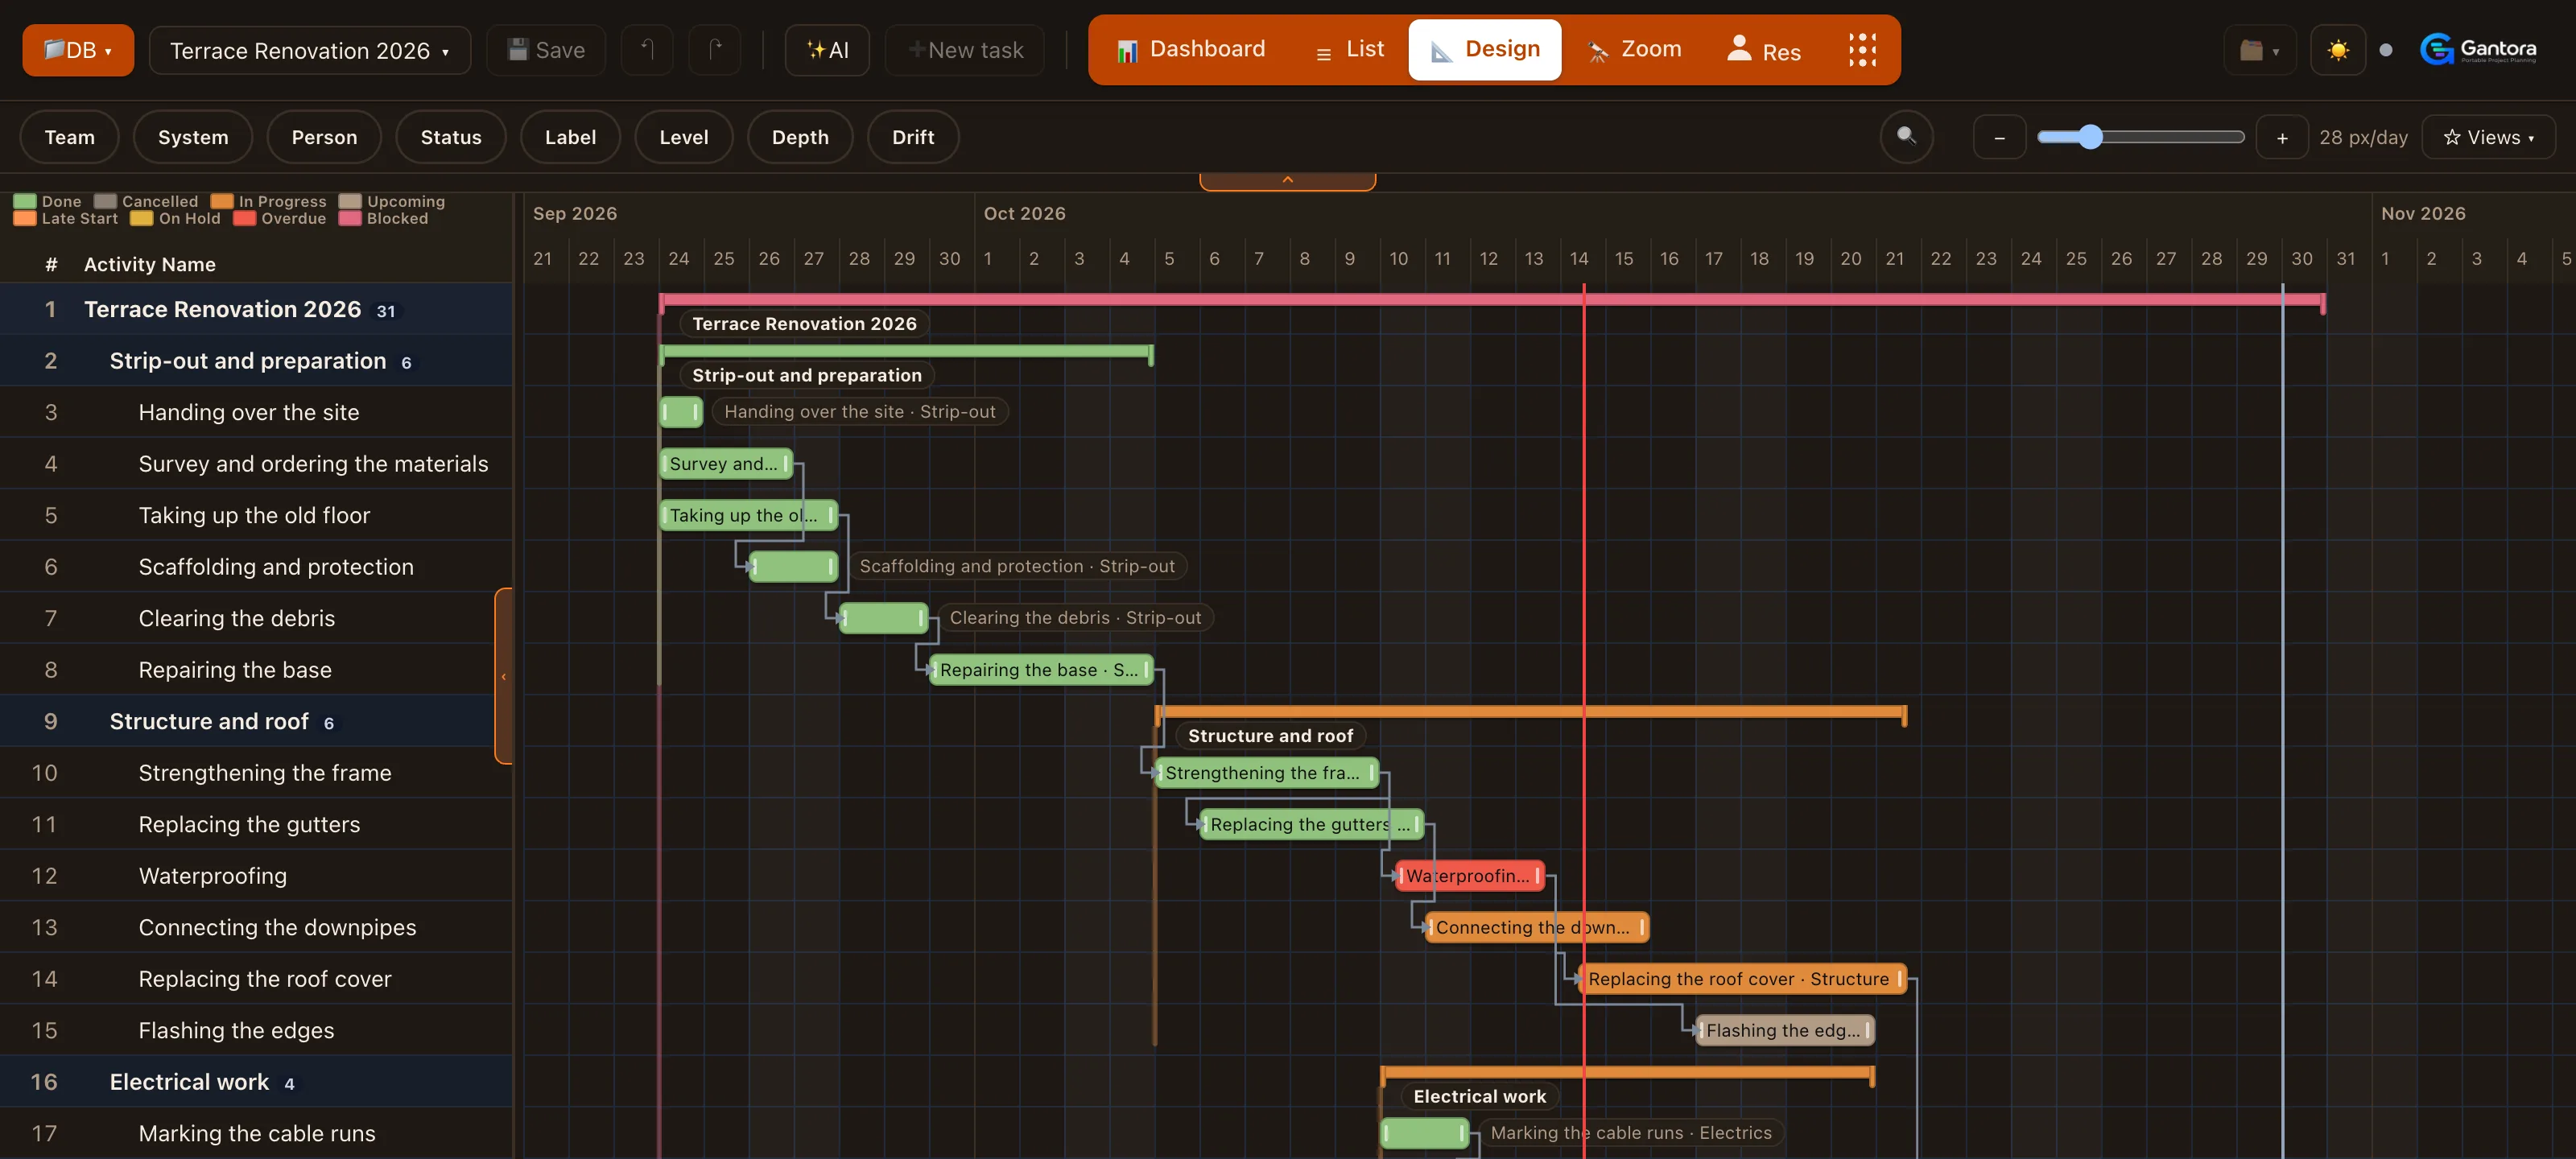Click the Save button

pyautogui.click(x=546, y=50)
